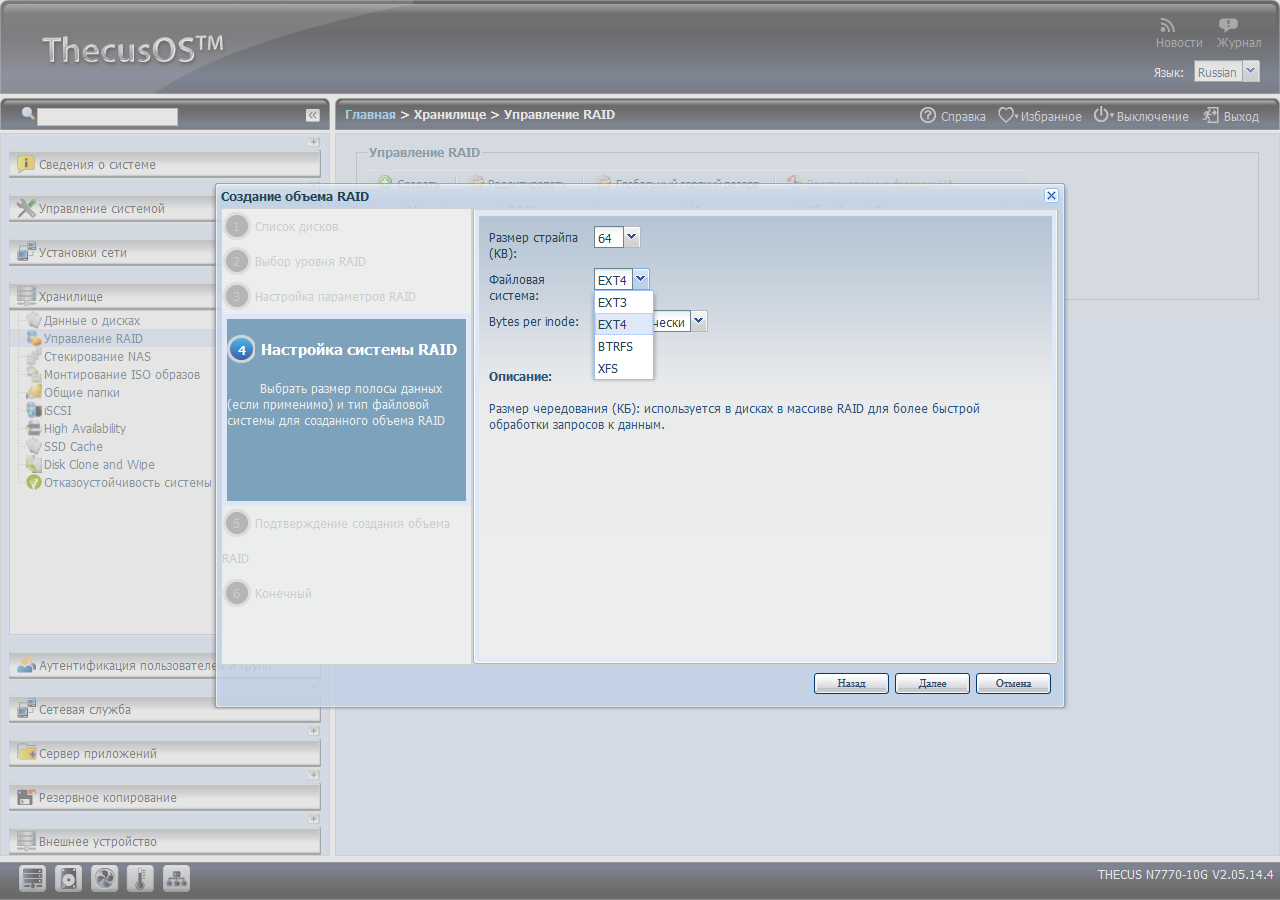Screen dimensions: 1280x900
Task: Collapse the sidebar with the double-arrow button
Action: click(x=313, y=116)
